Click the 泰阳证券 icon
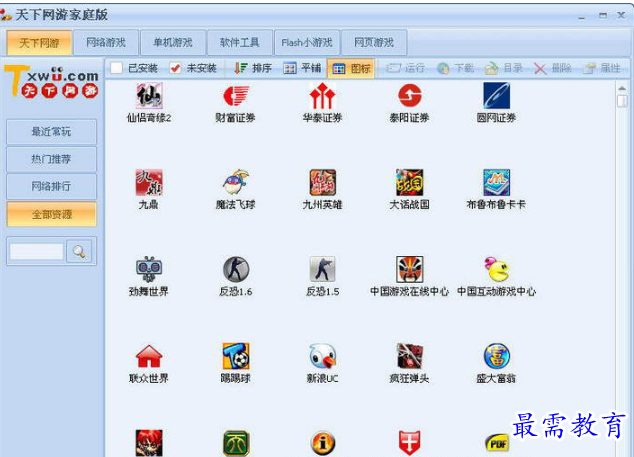 pos(410,96)
